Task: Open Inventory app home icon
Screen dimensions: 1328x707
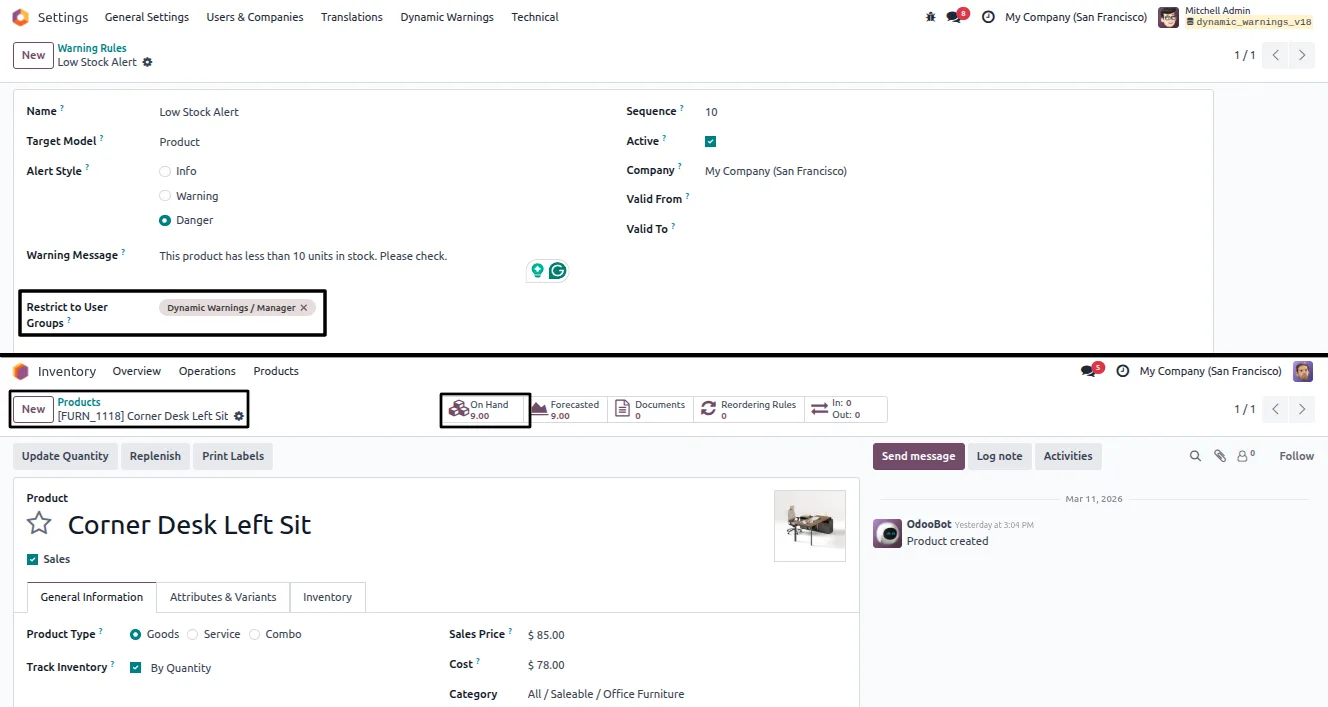Action: click(21, 371)
